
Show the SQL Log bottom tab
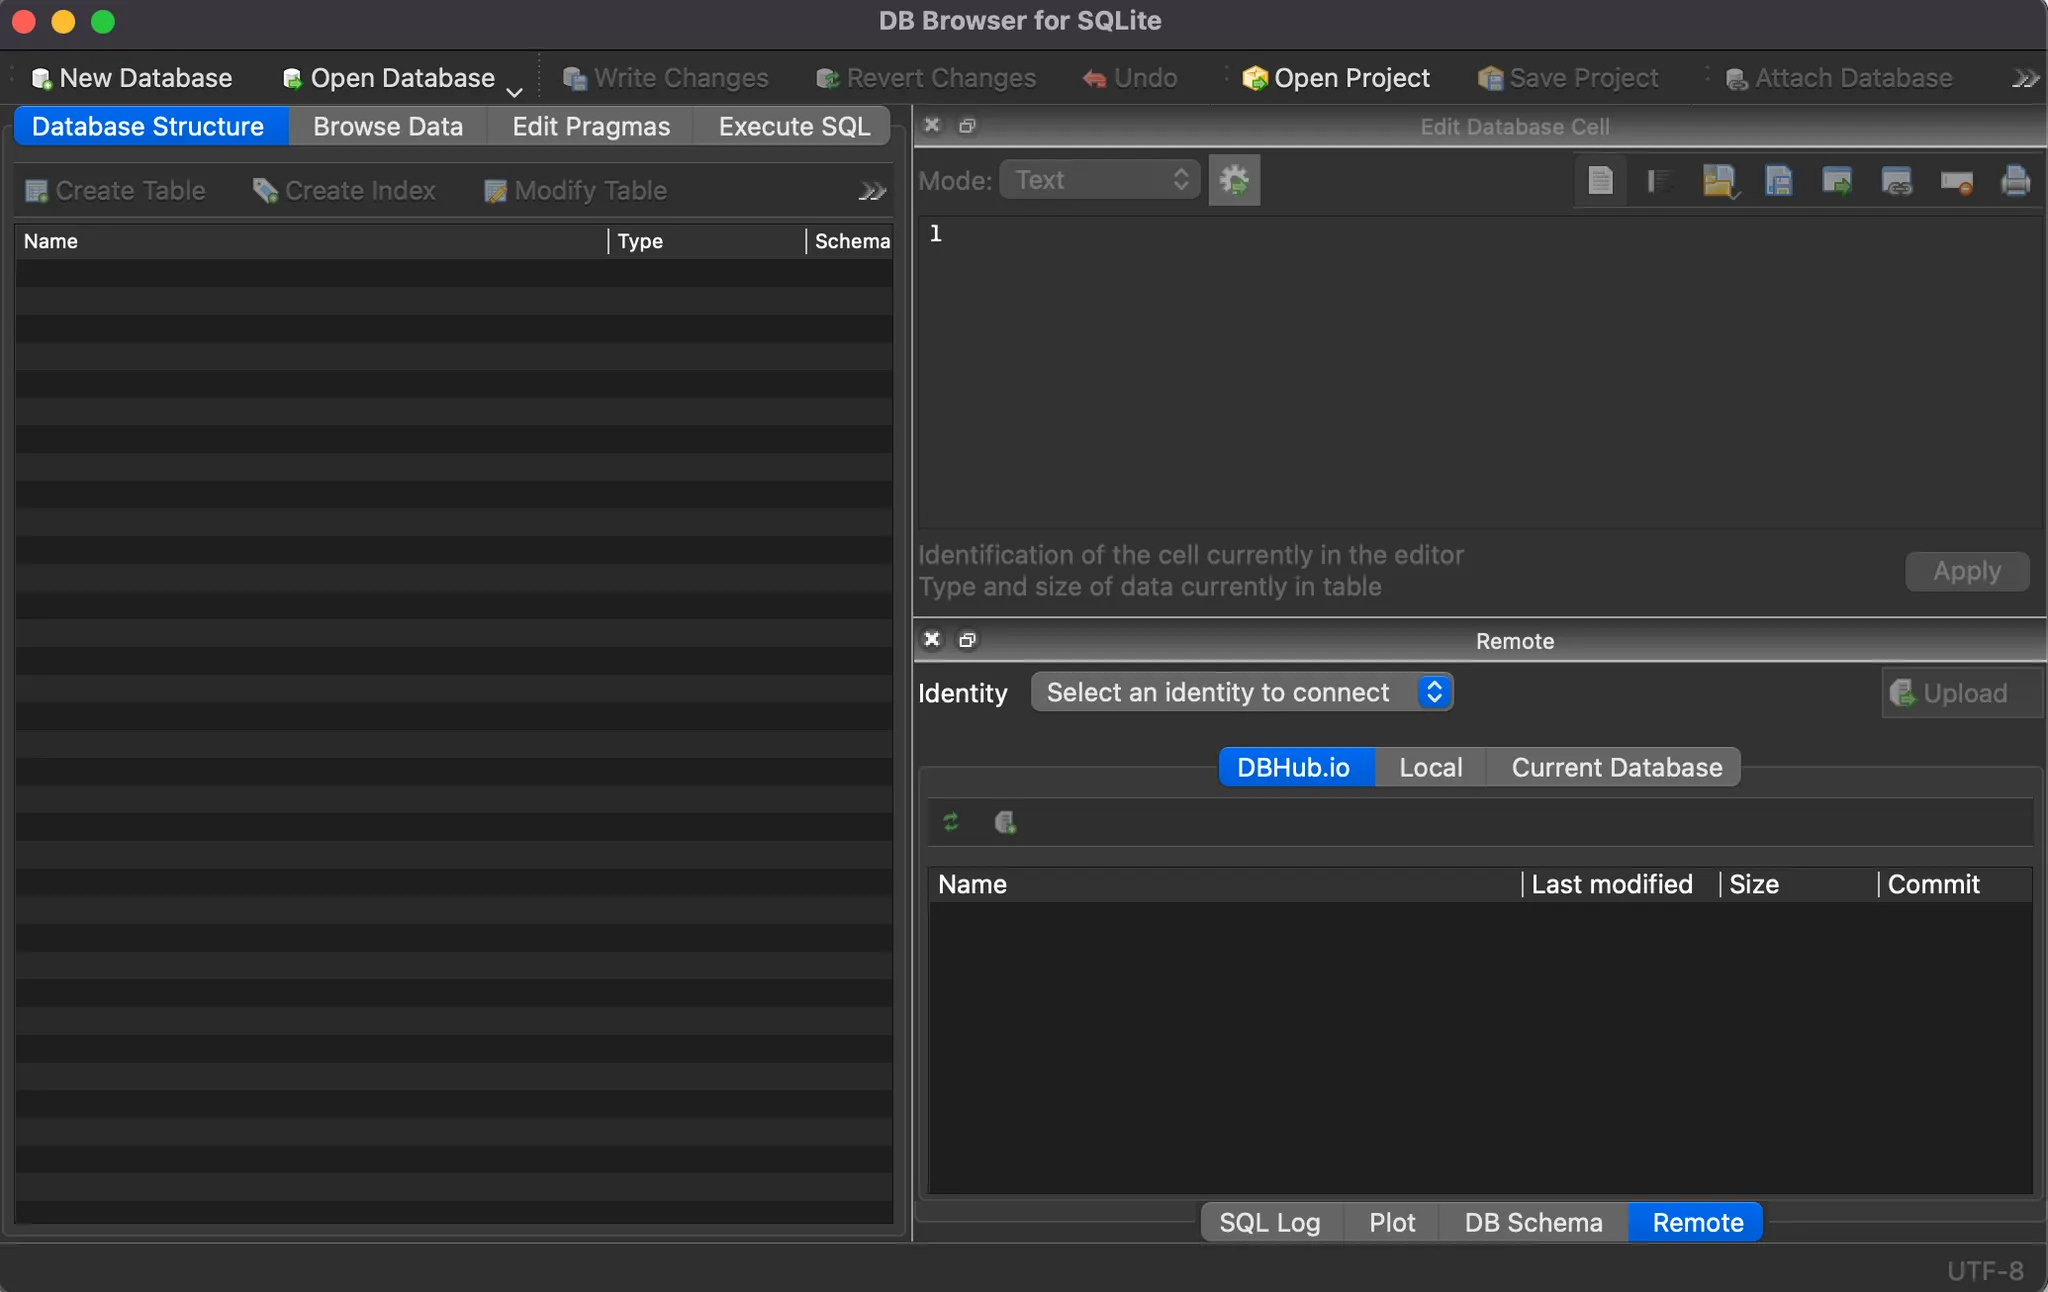tap(1269, 1222)
